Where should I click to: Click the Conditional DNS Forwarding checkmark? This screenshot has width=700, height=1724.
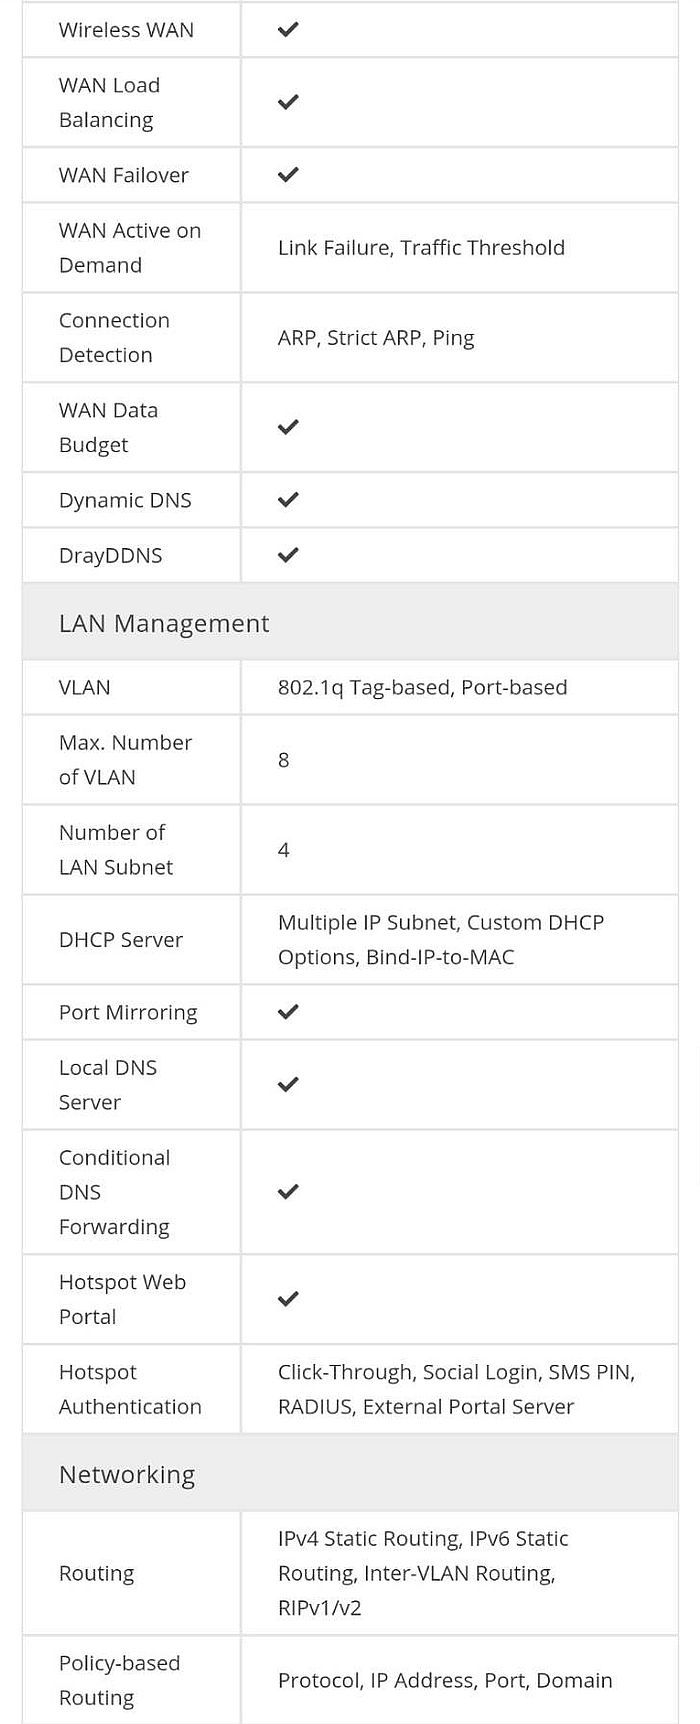288,1192
